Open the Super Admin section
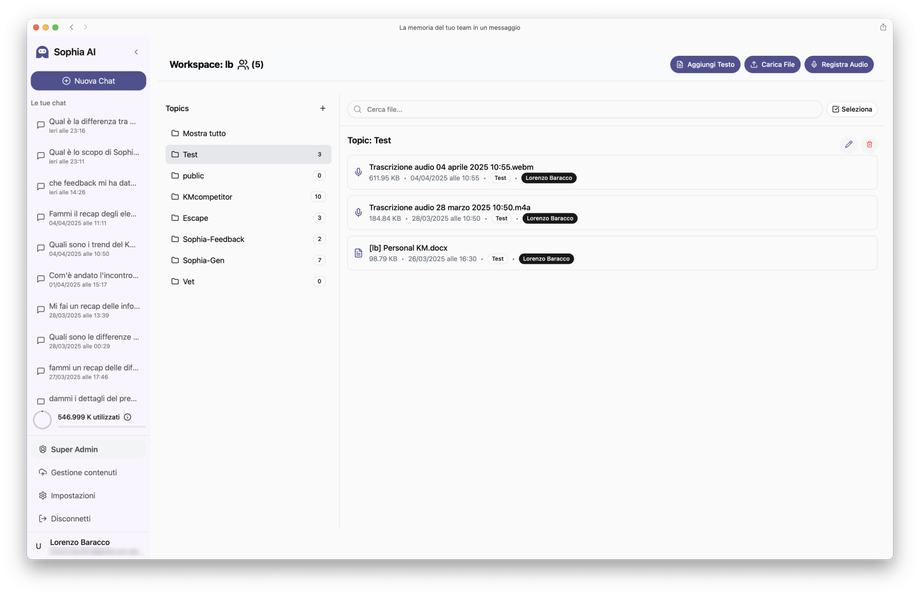The image size is (920, 595). coord(88,449)
